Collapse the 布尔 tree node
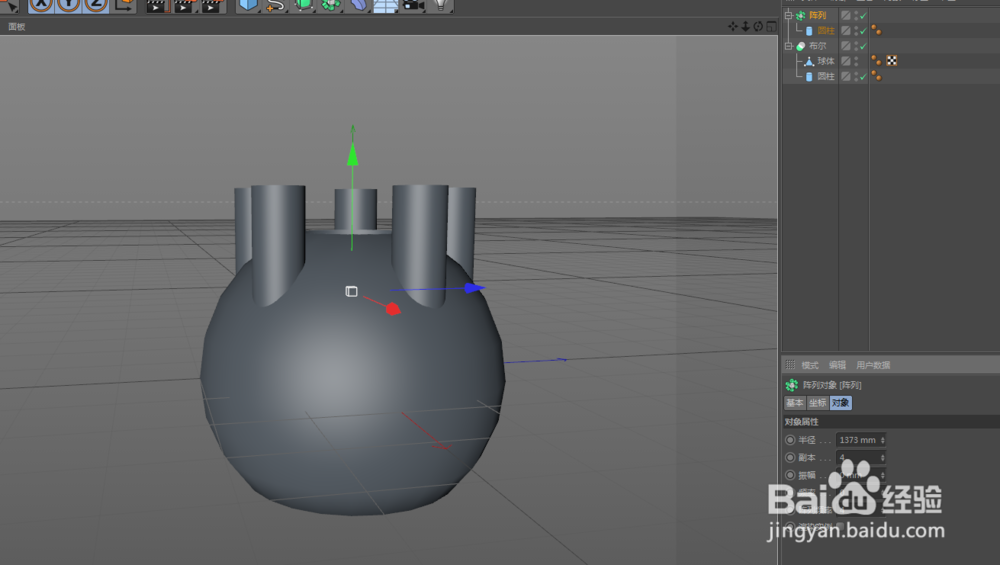This screenshot has height=565, width=1000. (789, 46)
